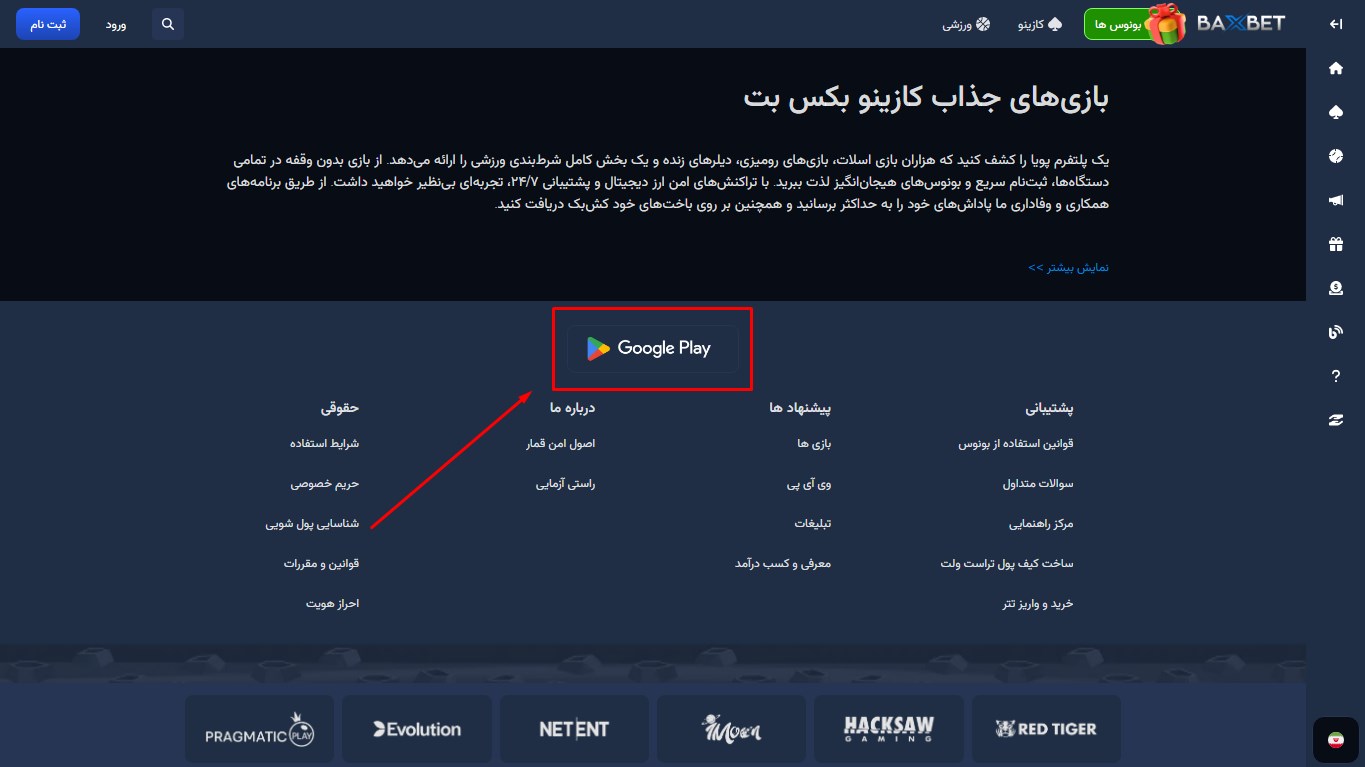1365x767 pixels.
Task: Click the Hacksaw Gaming provider logo
Action: pyautogui.click(x=889, y=730)
